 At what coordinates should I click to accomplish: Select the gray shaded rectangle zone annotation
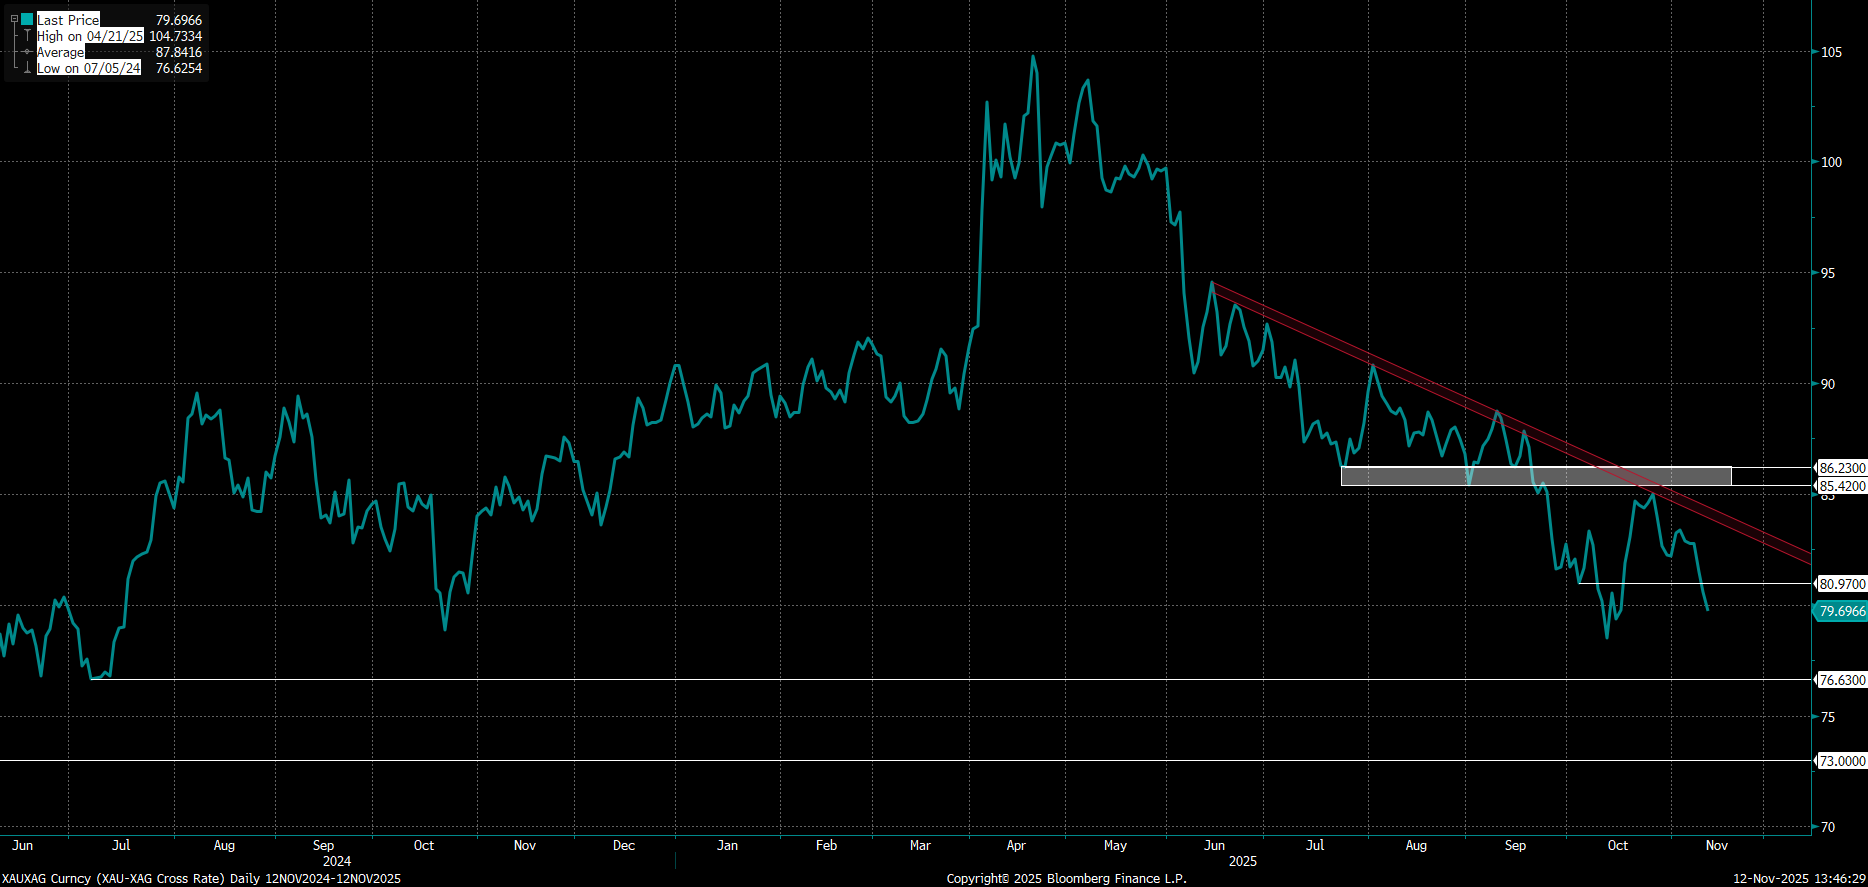(x=1535, y=476)
